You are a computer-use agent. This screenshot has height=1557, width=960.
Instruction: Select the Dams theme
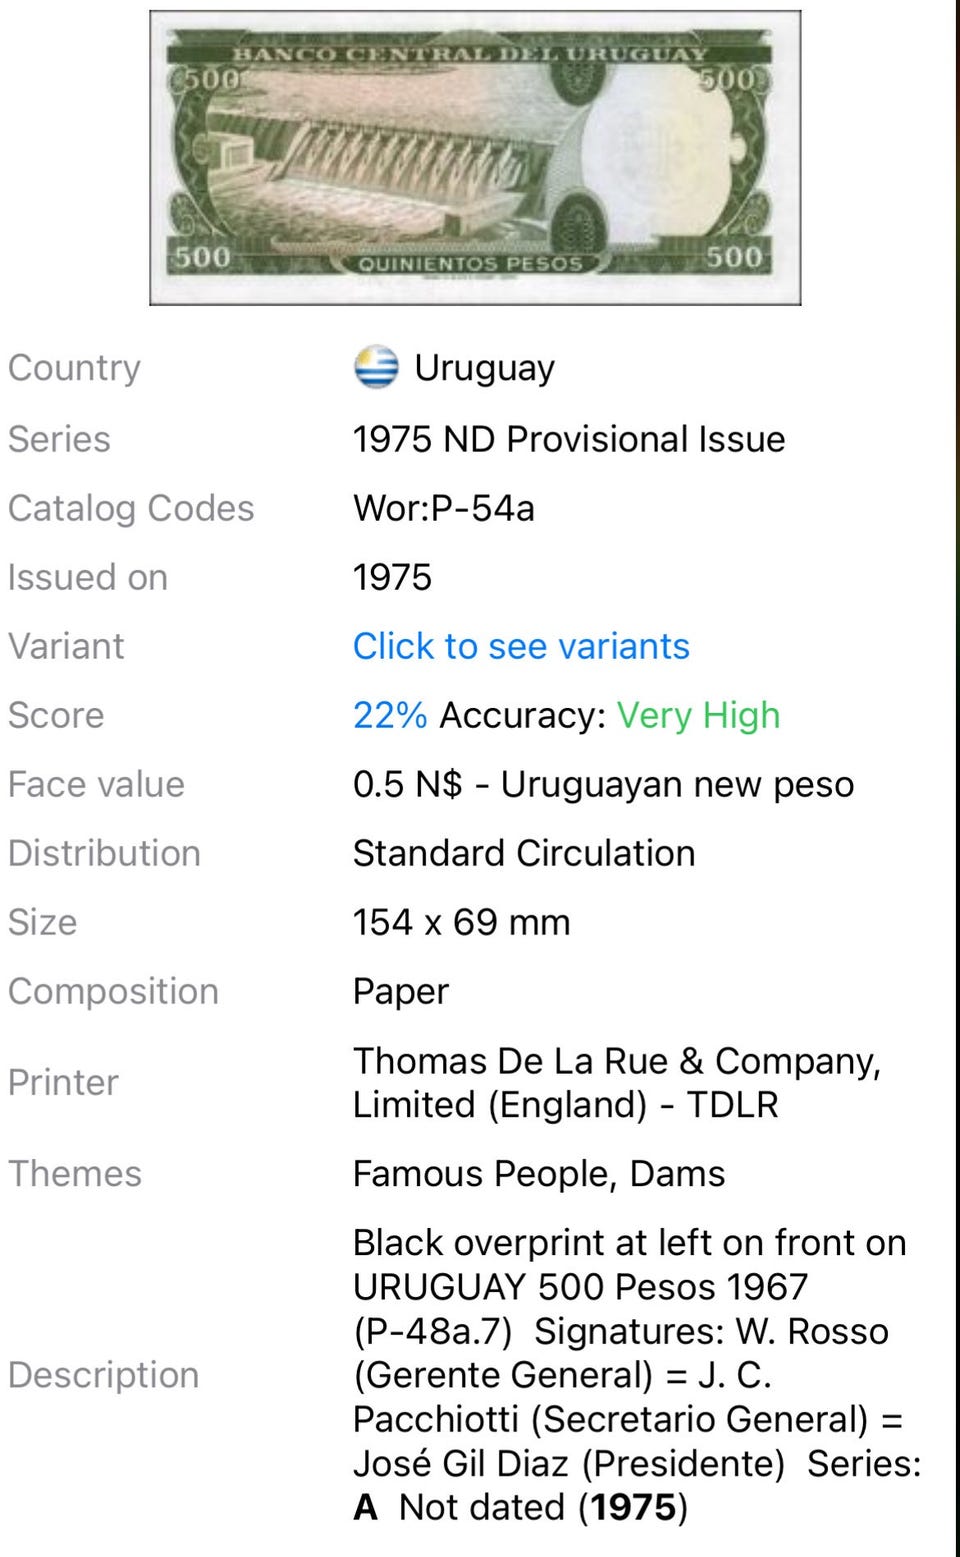[677, 1173]
